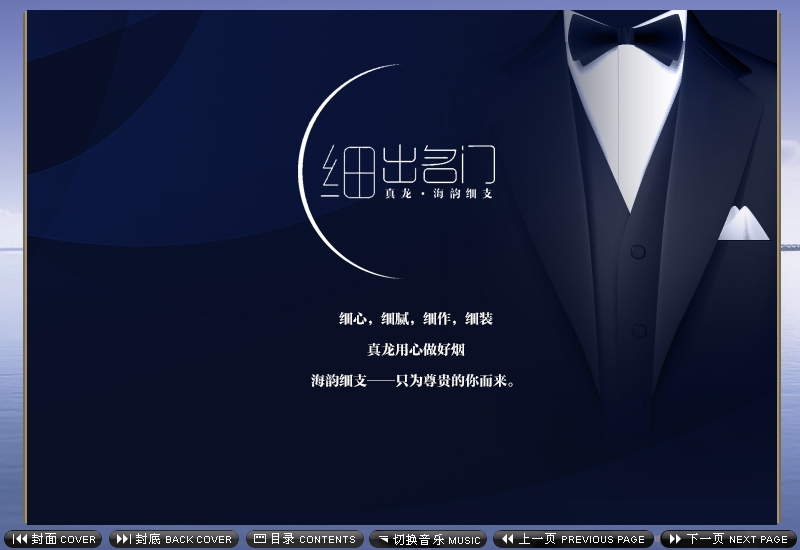Click the text line 细心，细腻，细作，细装
This screenshot has width=800, height=550.
pyautogui.click(x=415, y=319)
